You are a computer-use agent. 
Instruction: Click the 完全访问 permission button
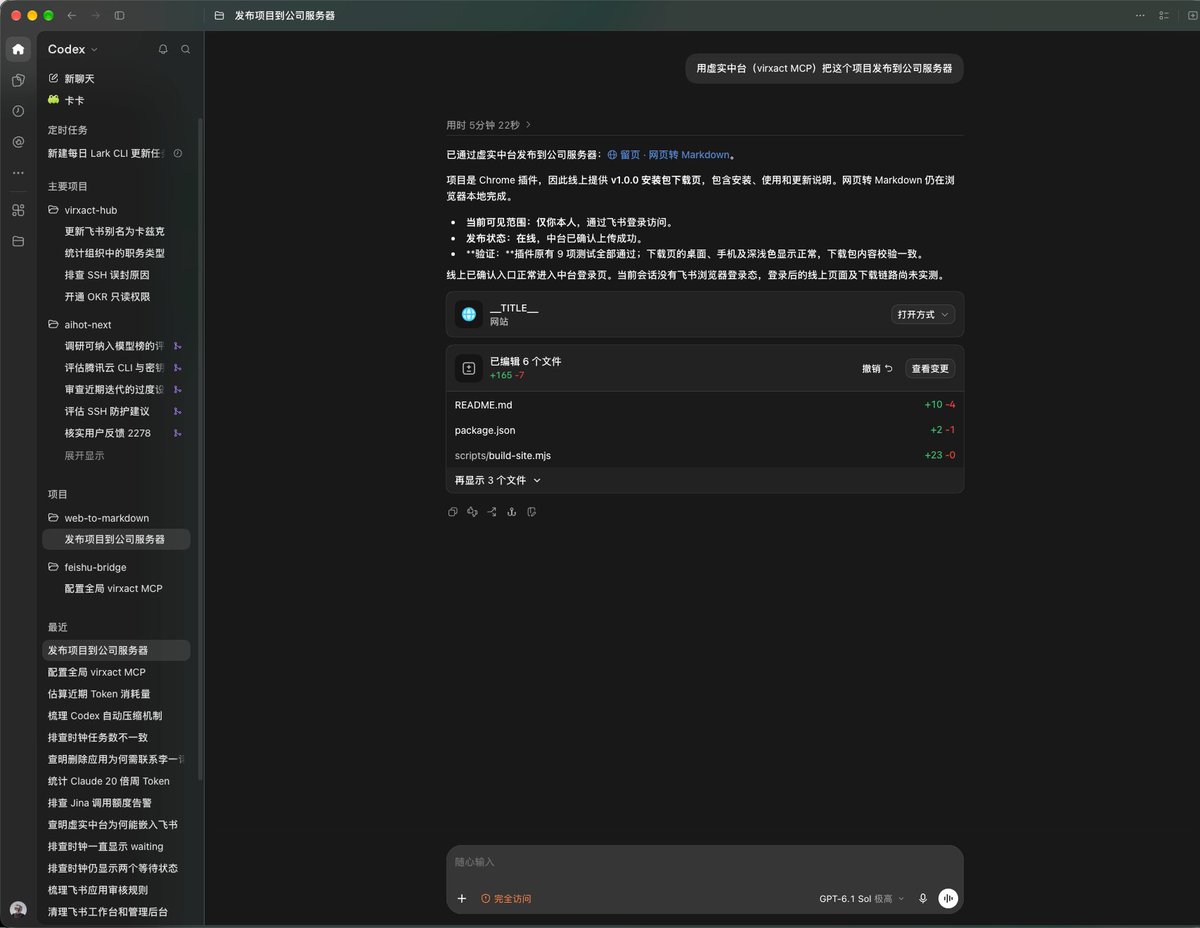coord(506,899)
